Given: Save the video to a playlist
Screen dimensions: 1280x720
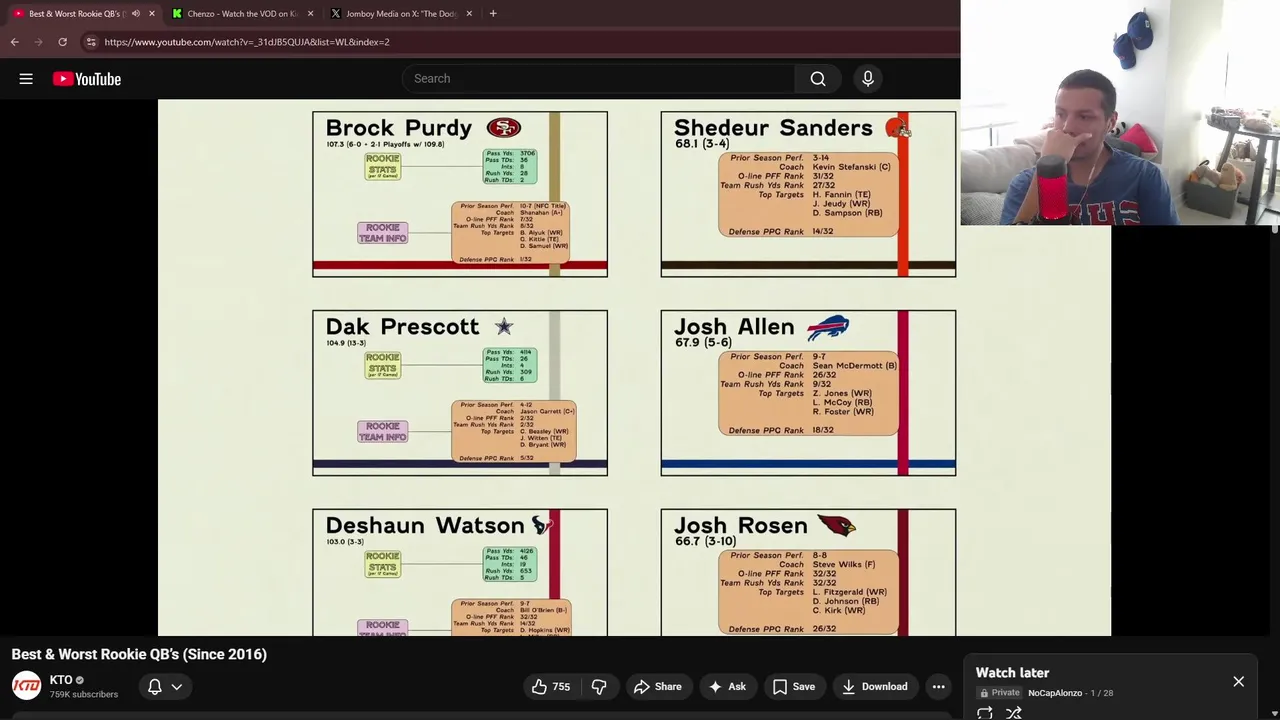Looking at the screenshot, I should [x=794, y=687].
